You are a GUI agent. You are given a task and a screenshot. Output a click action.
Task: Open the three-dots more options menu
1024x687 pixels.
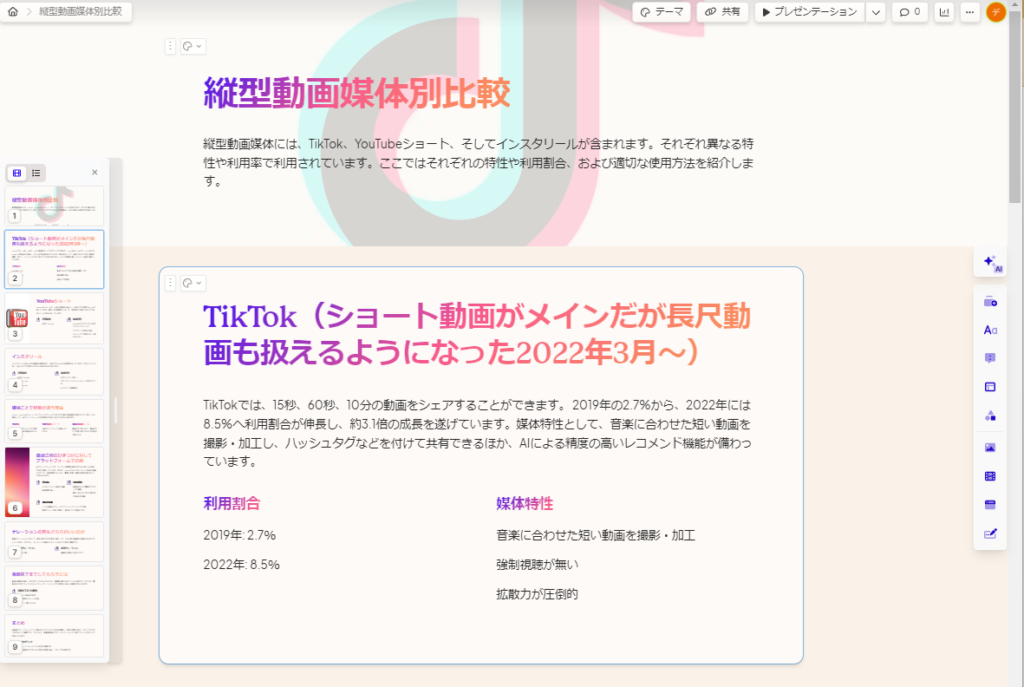pos(970,12)
